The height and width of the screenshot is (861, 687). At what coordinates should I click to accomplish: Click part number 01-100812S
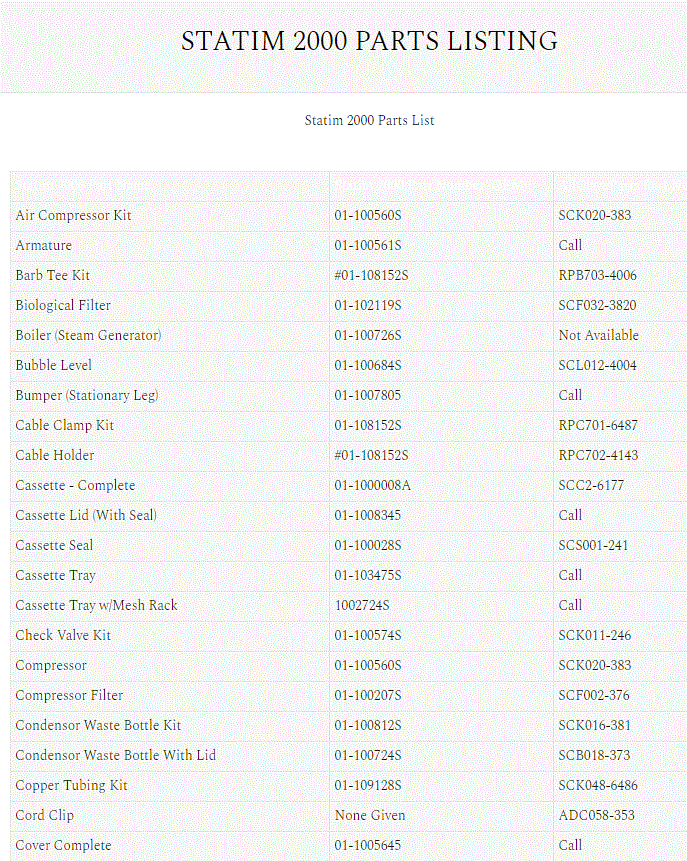[x=367, y=725]
